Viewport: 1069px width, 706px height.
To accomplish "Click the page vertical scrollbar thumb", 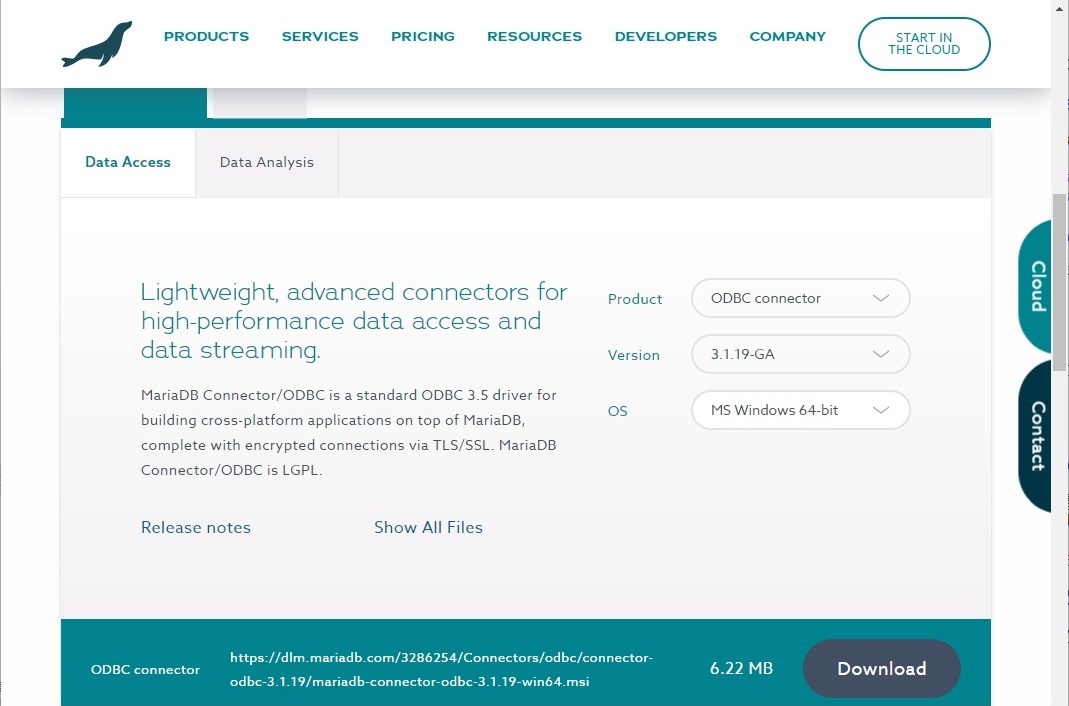I will [x=1059, y=283].
